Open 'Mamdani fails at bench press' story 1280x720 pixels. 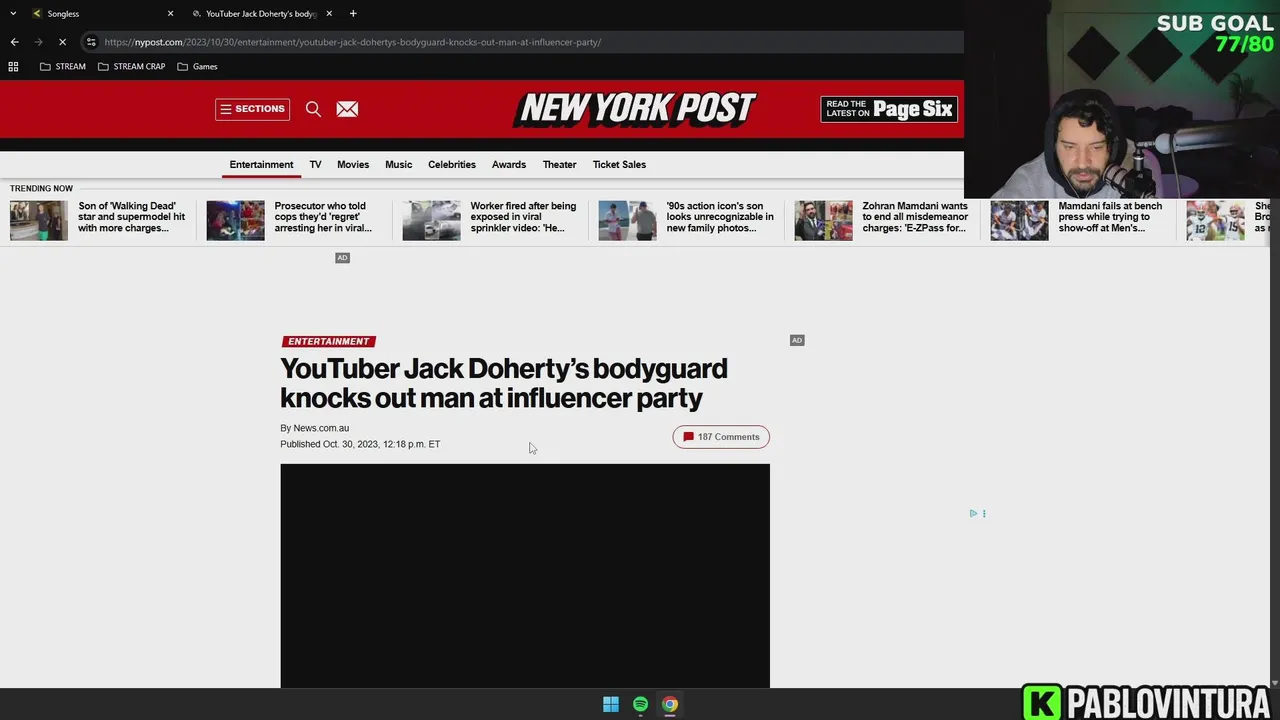(1110, 217)
